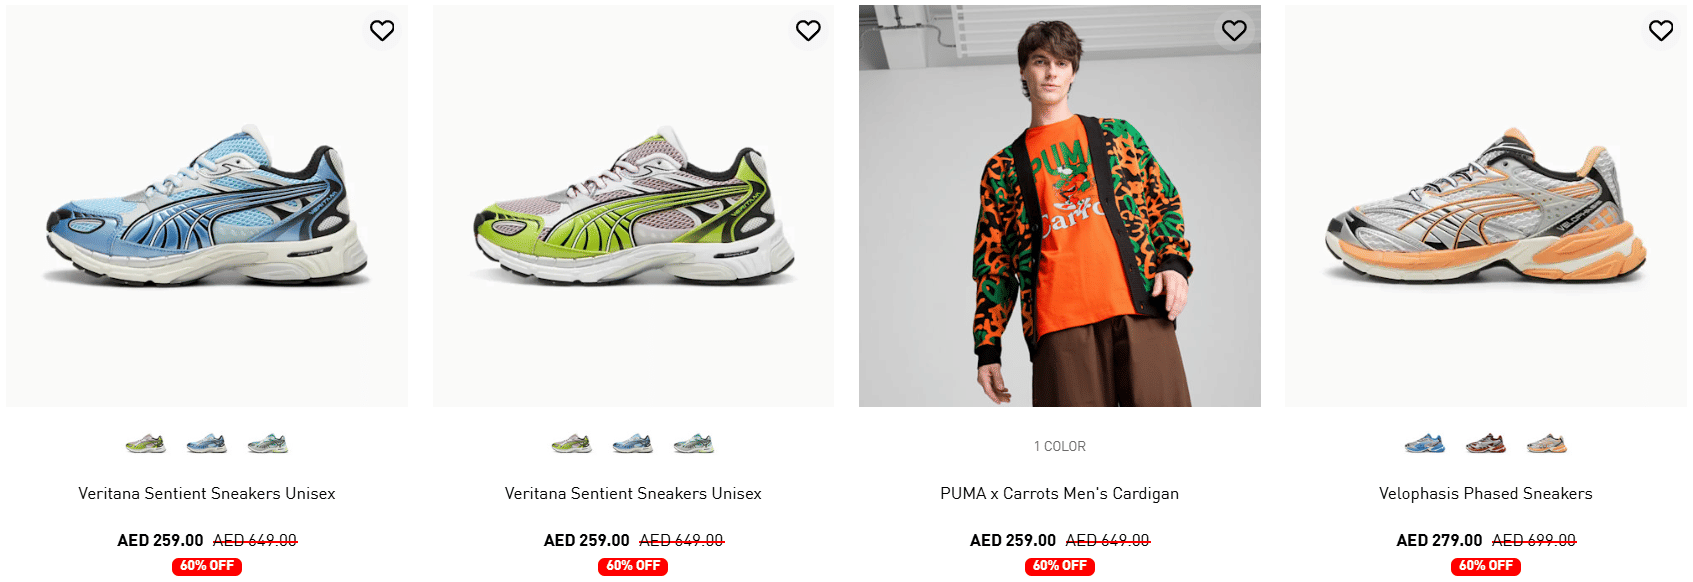The height and width of the screenshot is (582, 1693).
Task: Open Veritana Sentient title link under blue sneaker
Action: (207, 493)
